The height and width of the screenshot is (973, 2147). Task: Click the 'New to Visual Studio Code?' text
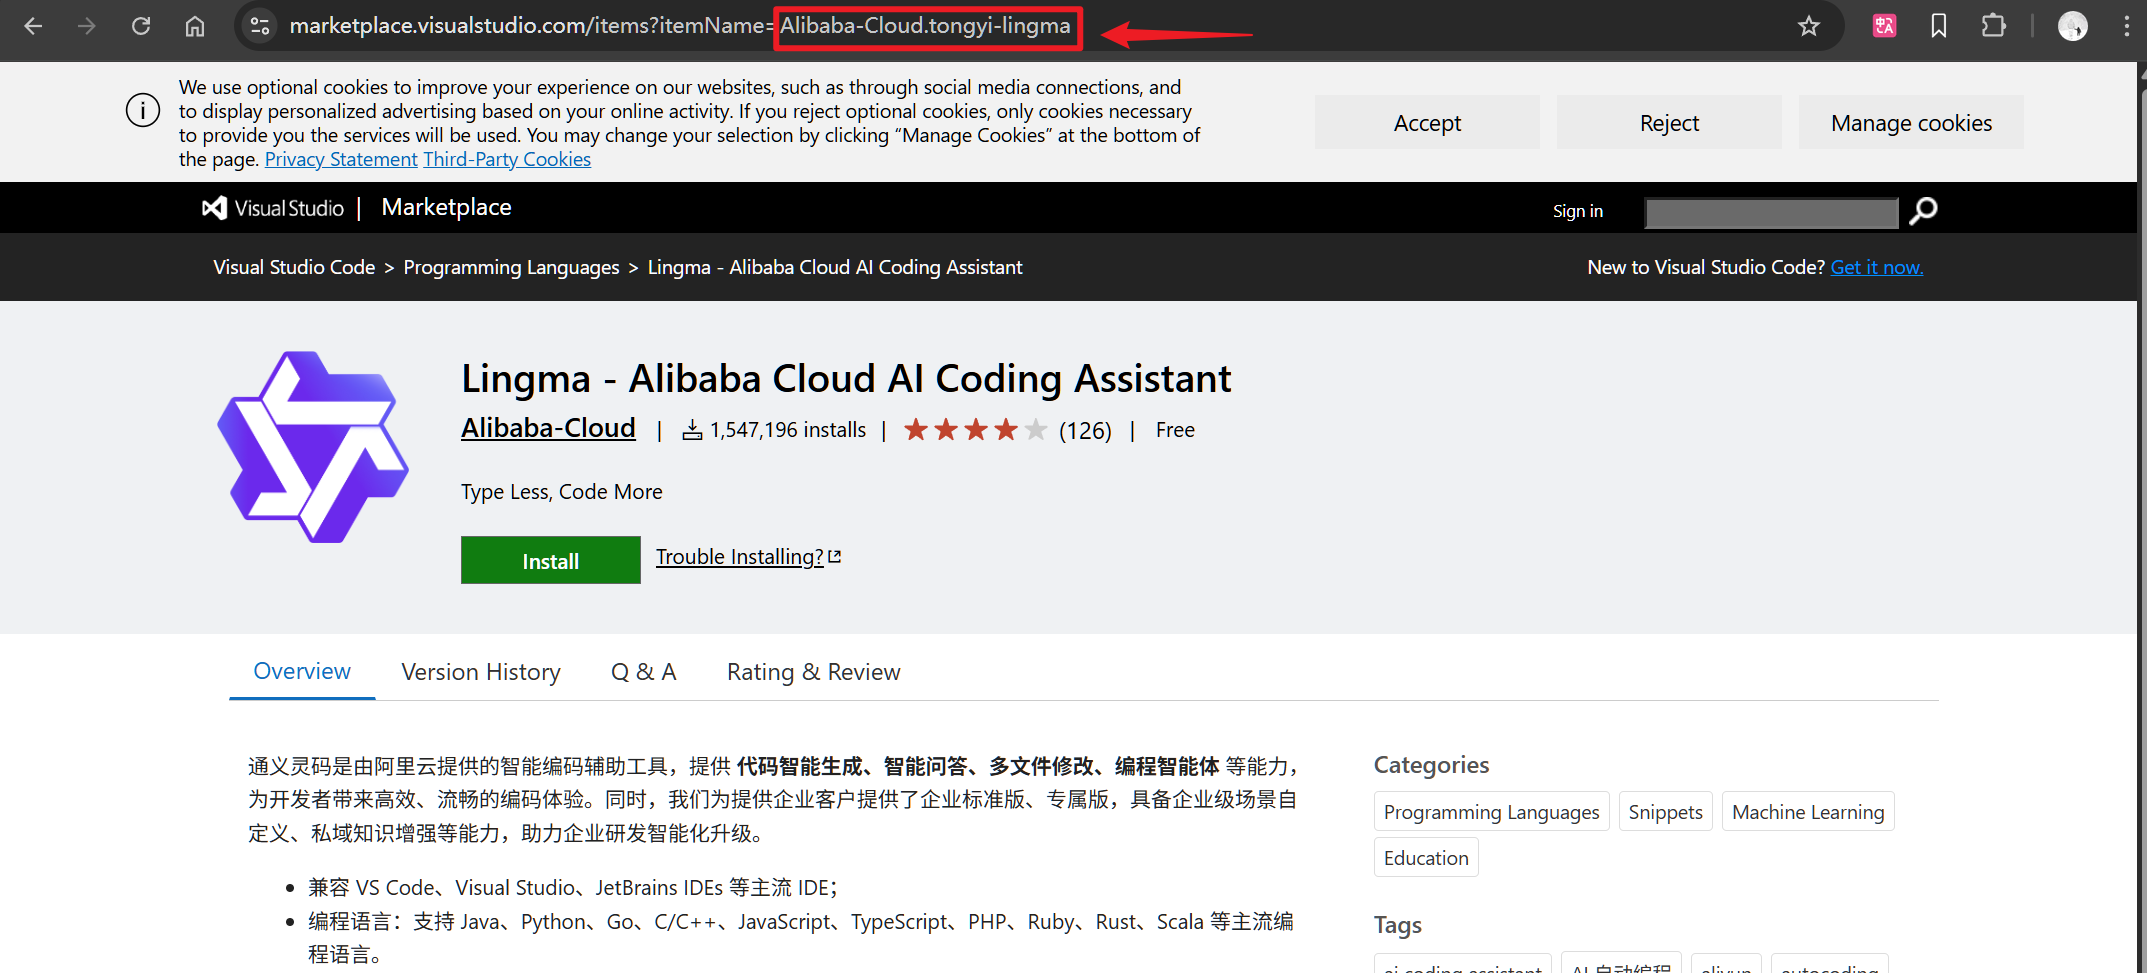(1706, 267)
